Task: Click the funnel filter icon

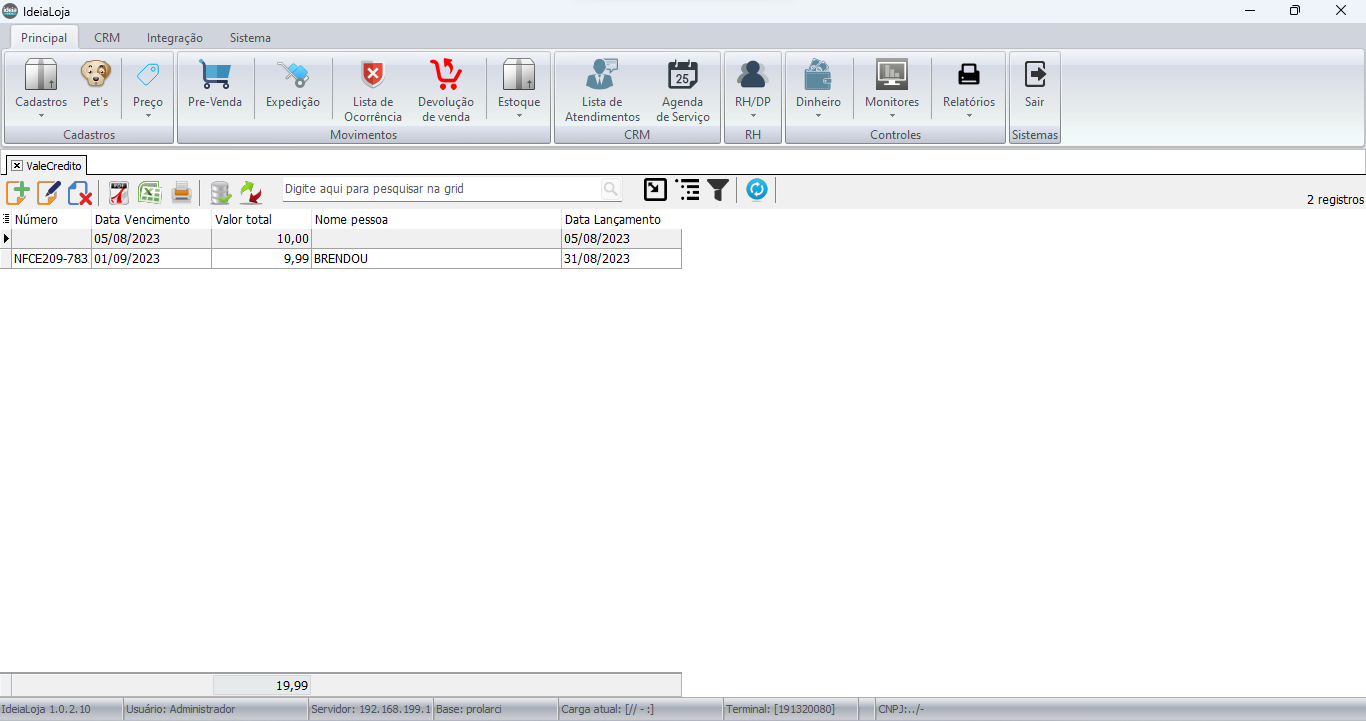Action: 718,190
